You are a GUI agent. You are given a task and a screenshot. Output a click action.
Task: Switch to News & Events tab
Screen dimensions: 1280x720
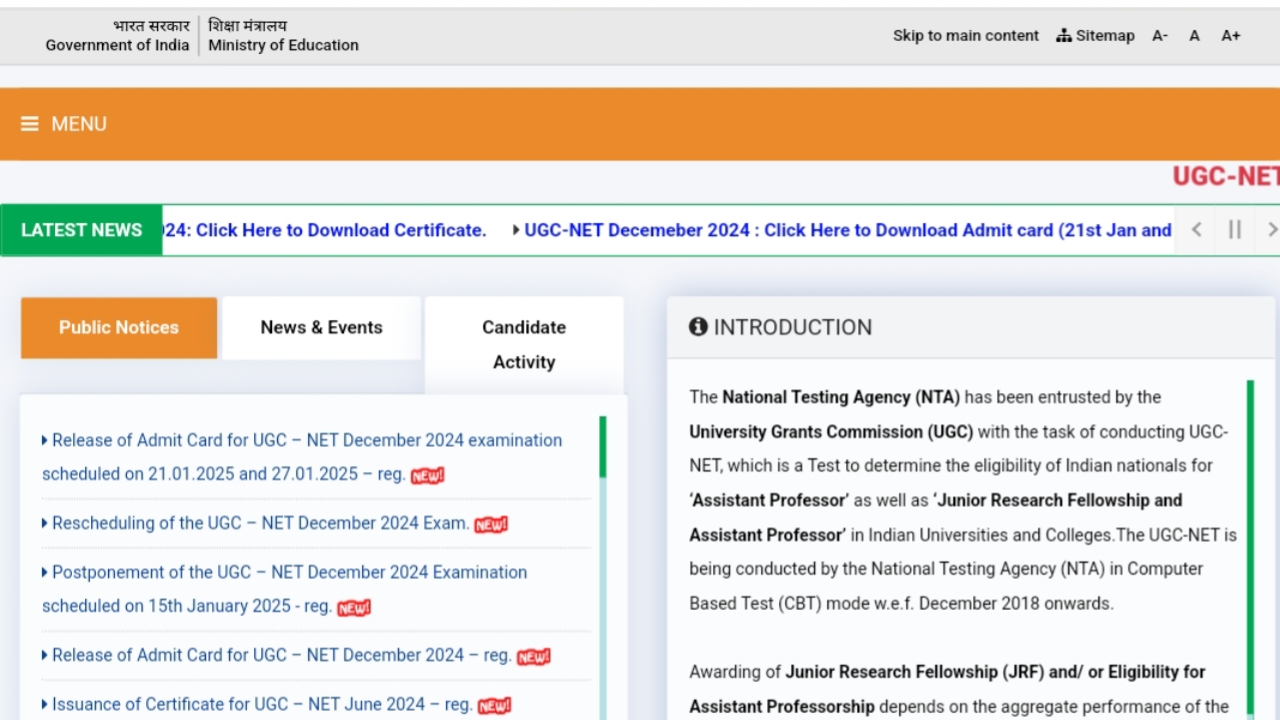click(321, 327)
